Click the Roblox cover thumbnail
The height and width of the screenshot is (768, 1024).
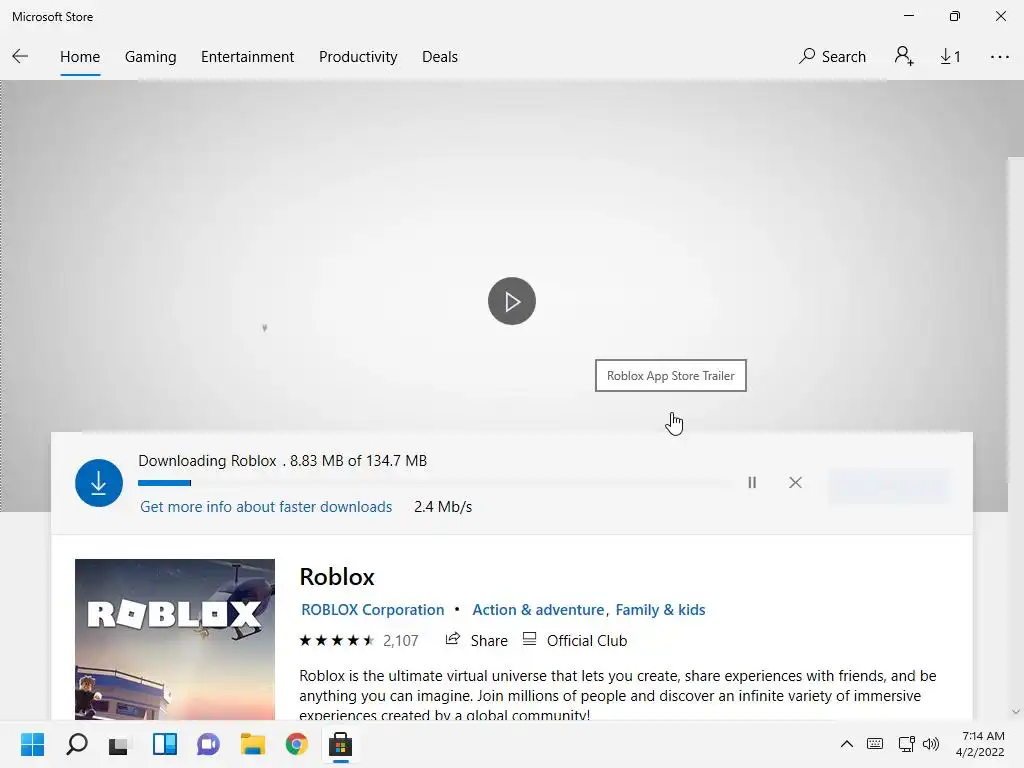[x=174, y=639]
